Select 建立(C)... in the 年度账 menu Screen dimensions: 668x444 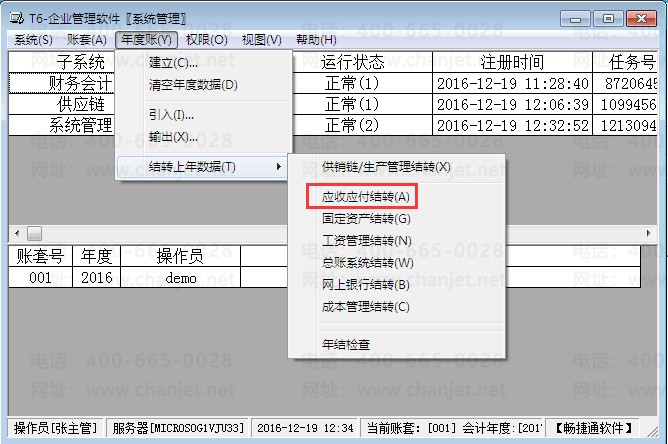(x=173, y=63)
